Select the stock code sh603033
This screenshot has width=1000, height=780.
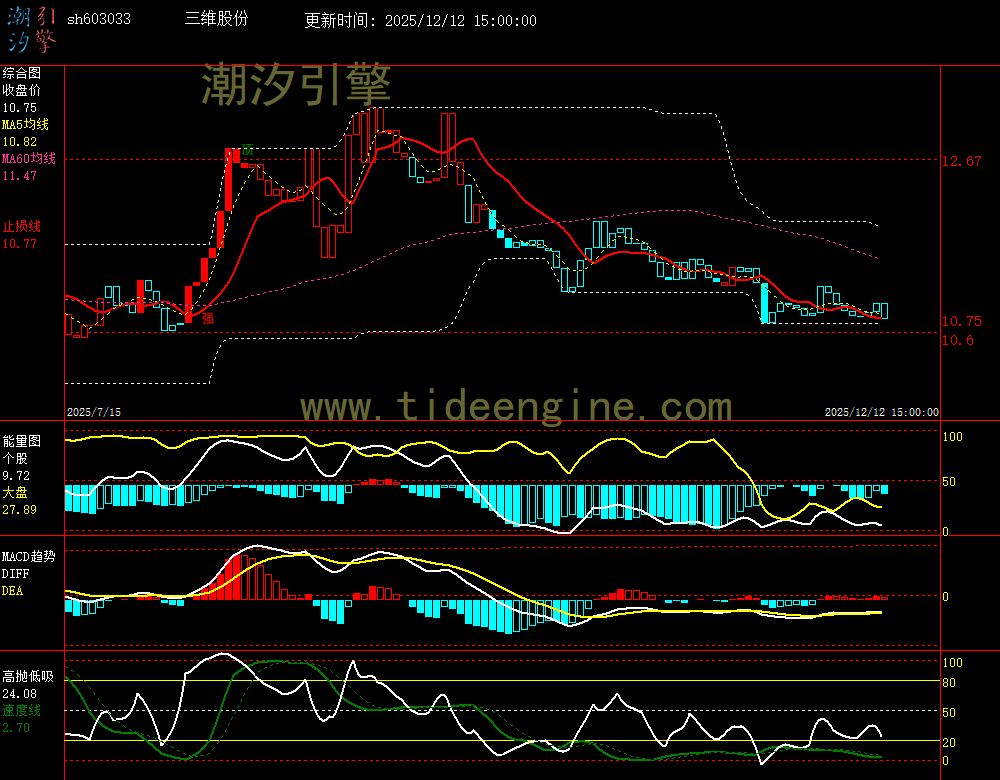click(x=98, y=20)
